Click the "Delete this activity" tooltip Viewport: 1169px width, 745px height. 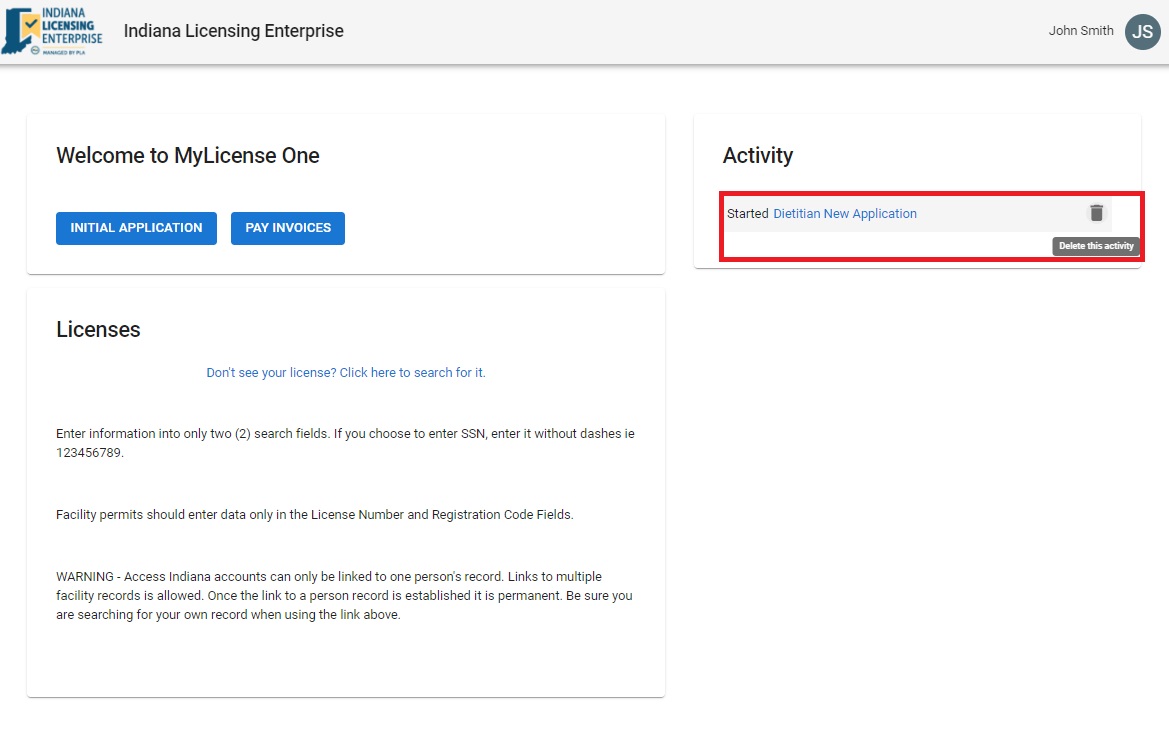pyautogui.click(x=1096, y=246)
